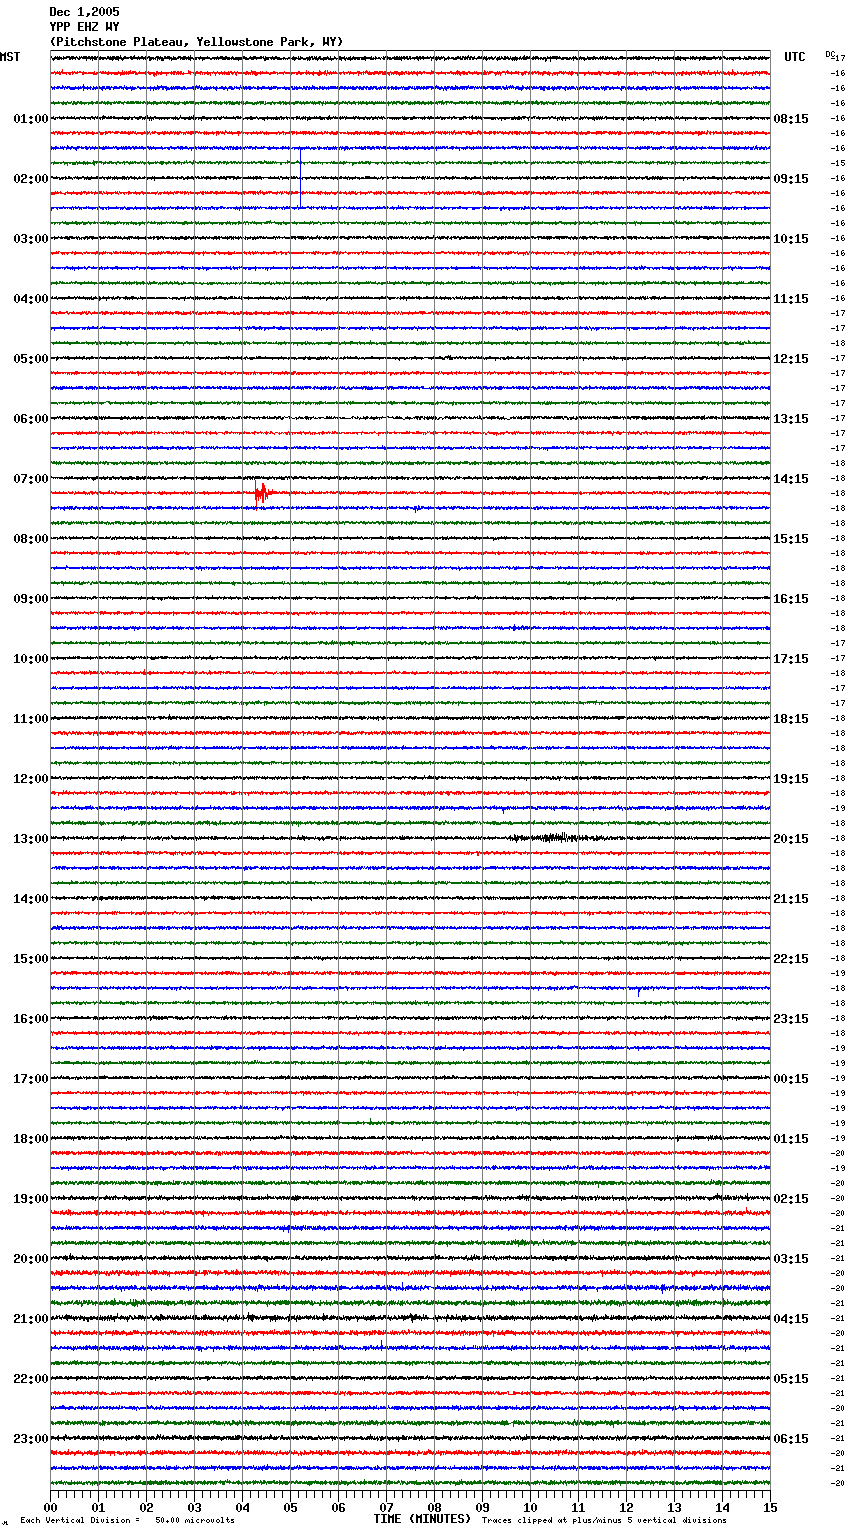
Task: Select the '18:00' MST time label
Action: (x=31, y=1139)
